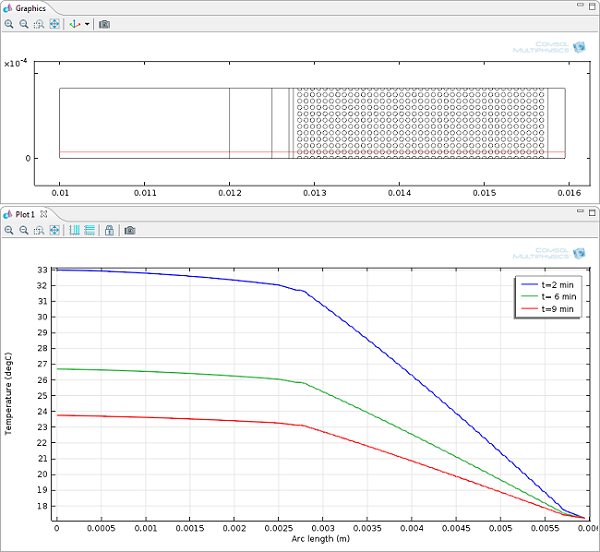Toggle y-axis log scale in Plot 1
The width and height of the screenshot is (600, 552).
[x=89, y=230]
